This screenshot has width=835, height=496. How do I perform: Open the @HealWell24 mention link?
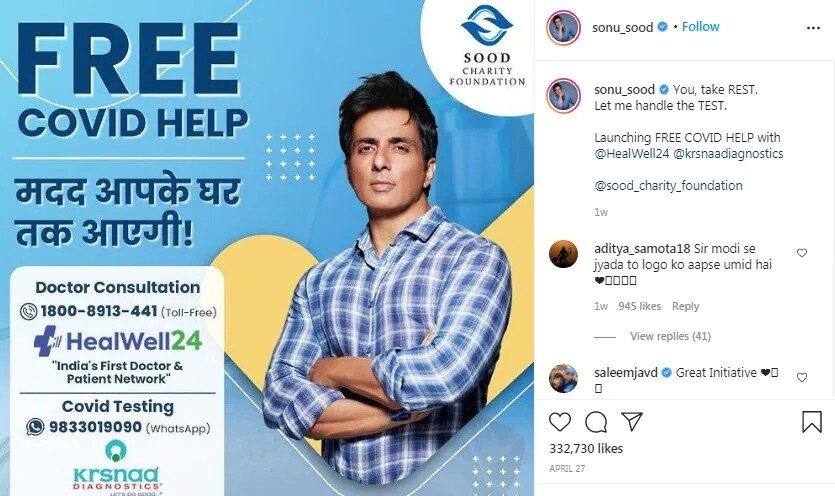[x=632, y=153]
